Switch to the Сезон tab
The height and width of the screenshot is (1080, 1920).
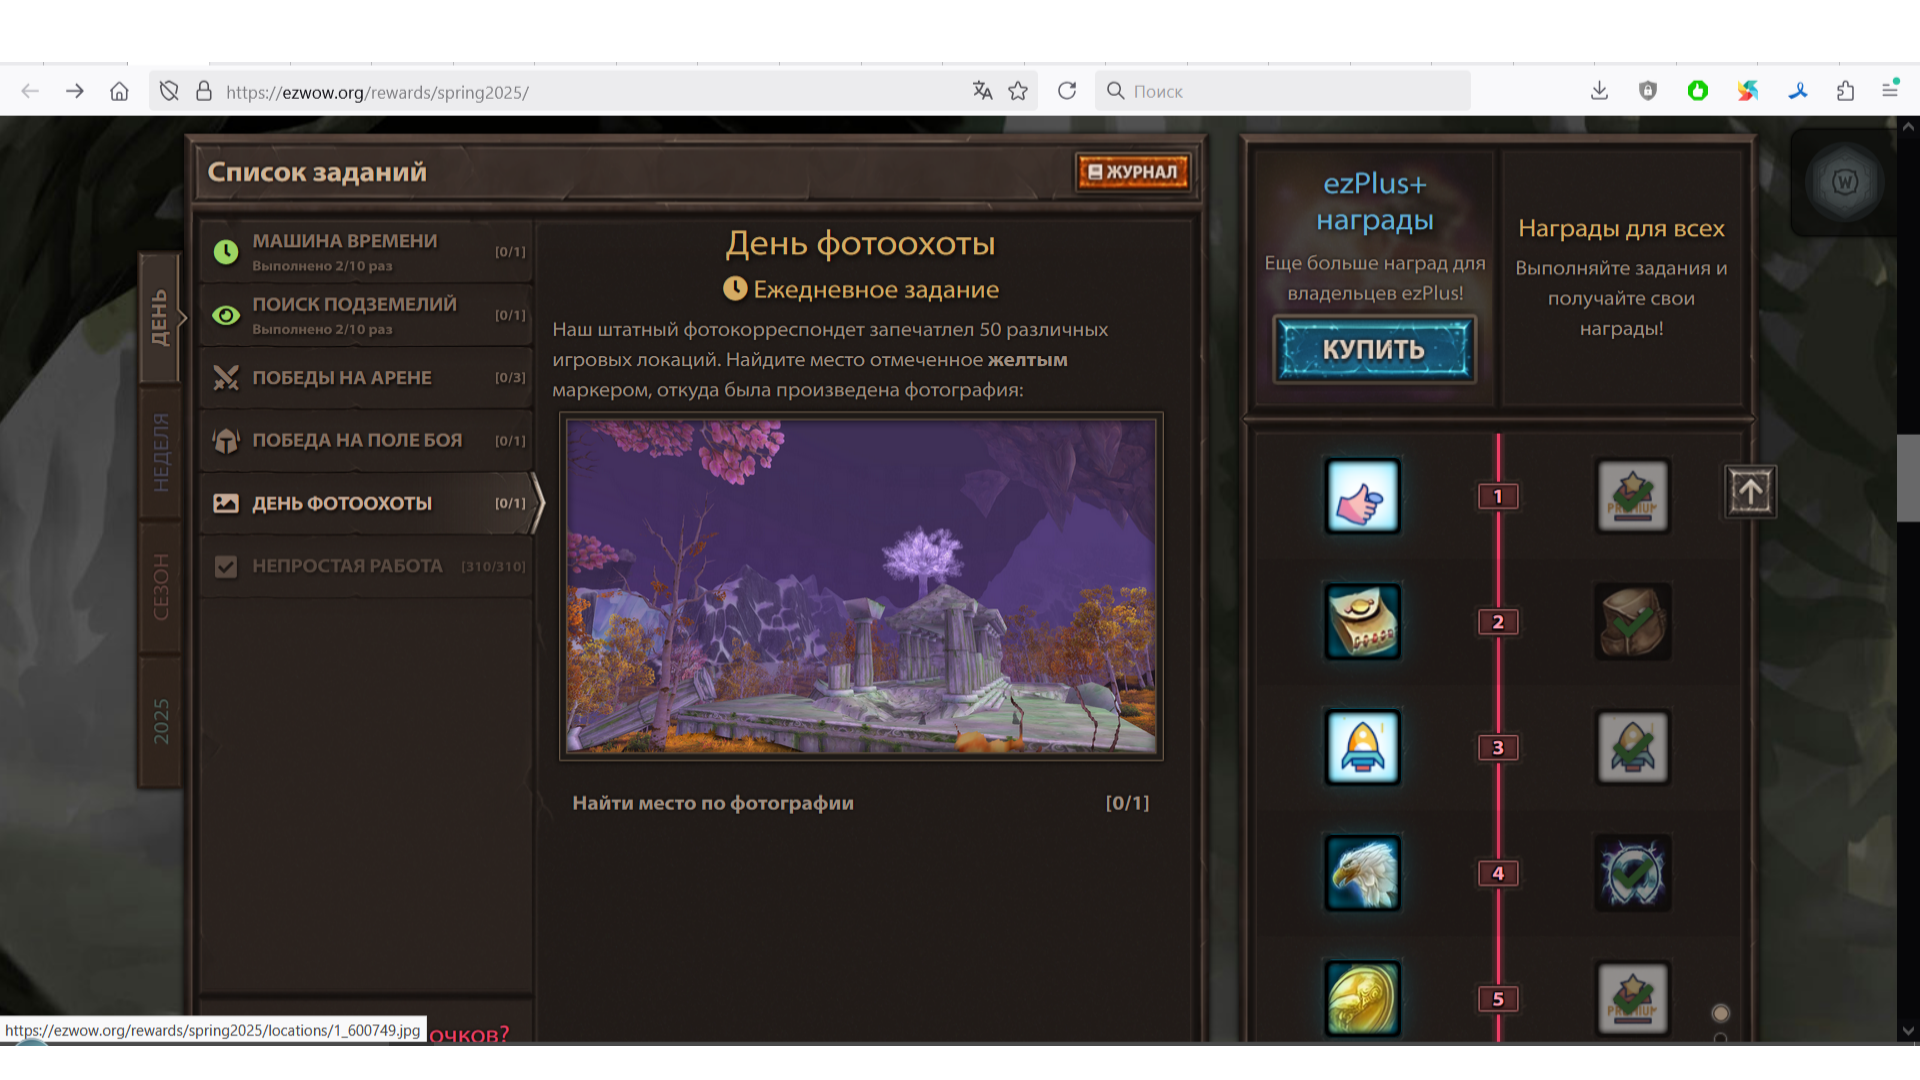(160, 586)
